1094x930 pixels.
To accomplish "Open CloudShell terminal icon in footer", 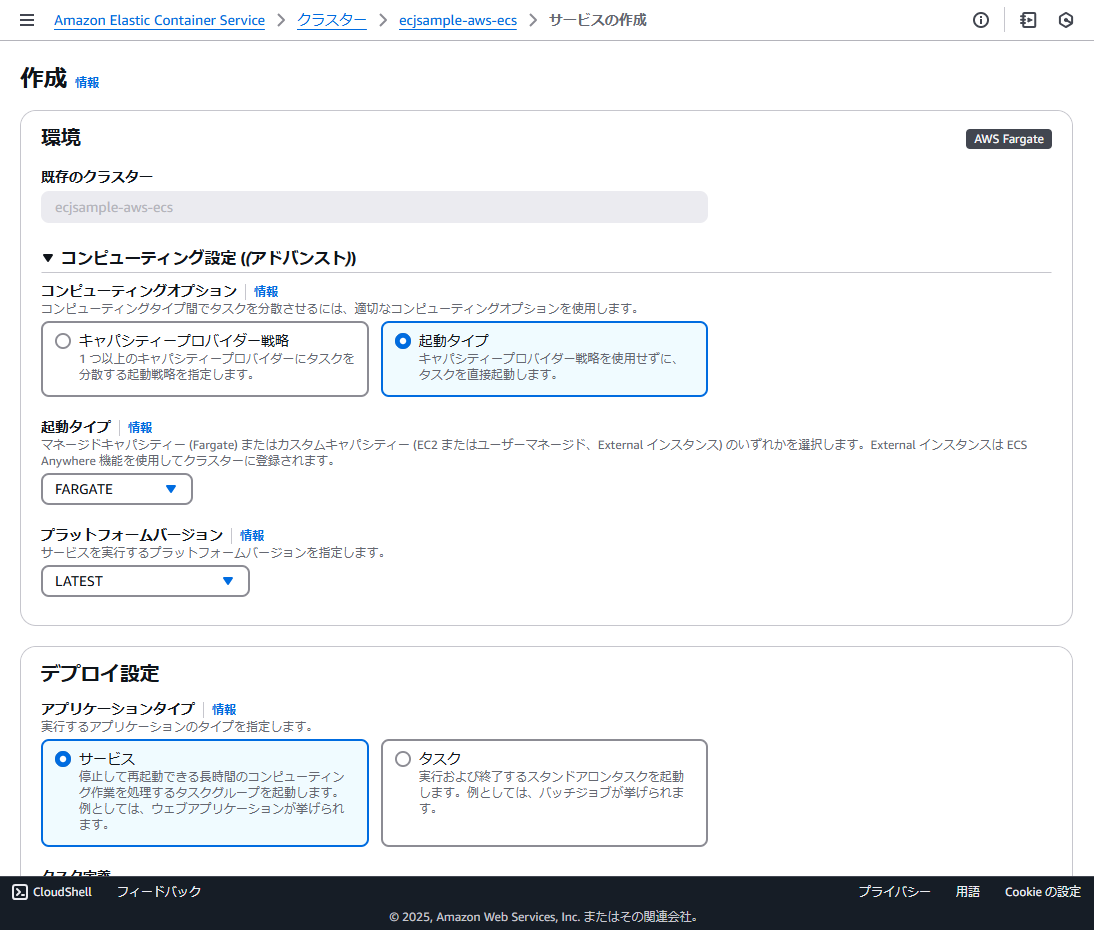I will [x=20, y=892].
